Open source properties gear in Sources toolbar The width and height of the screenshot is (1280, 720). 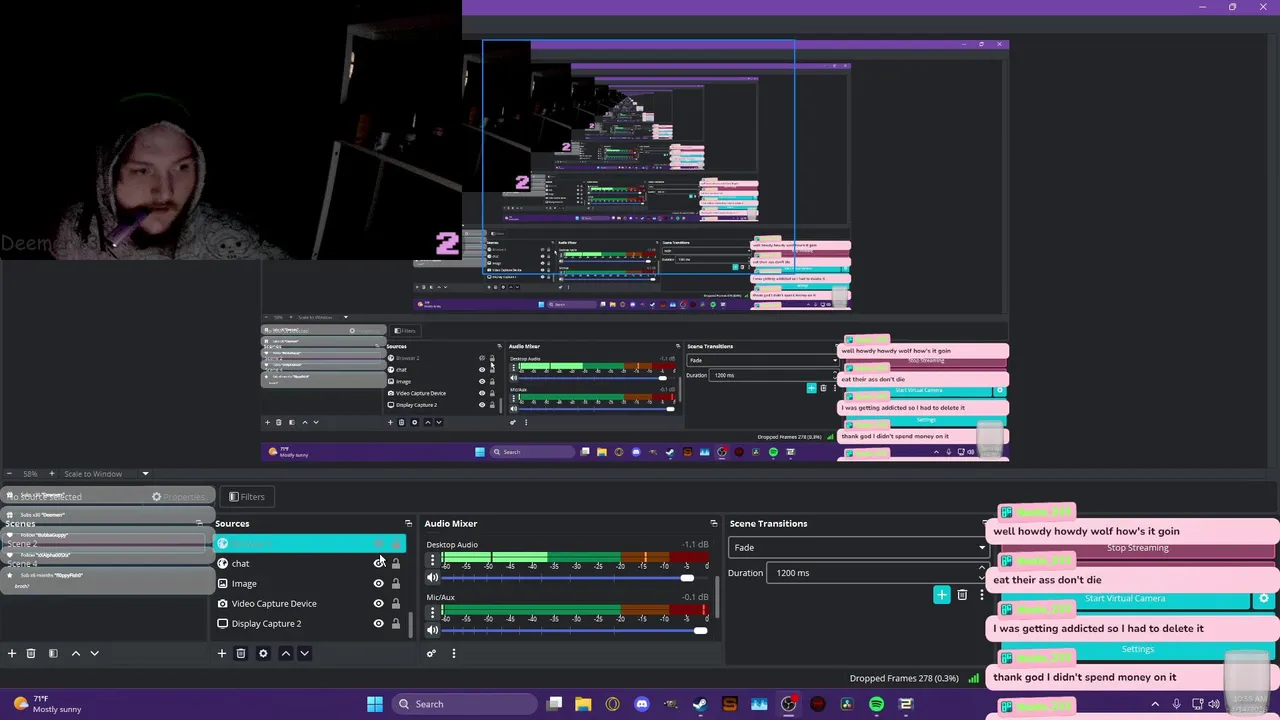point(263,653)
